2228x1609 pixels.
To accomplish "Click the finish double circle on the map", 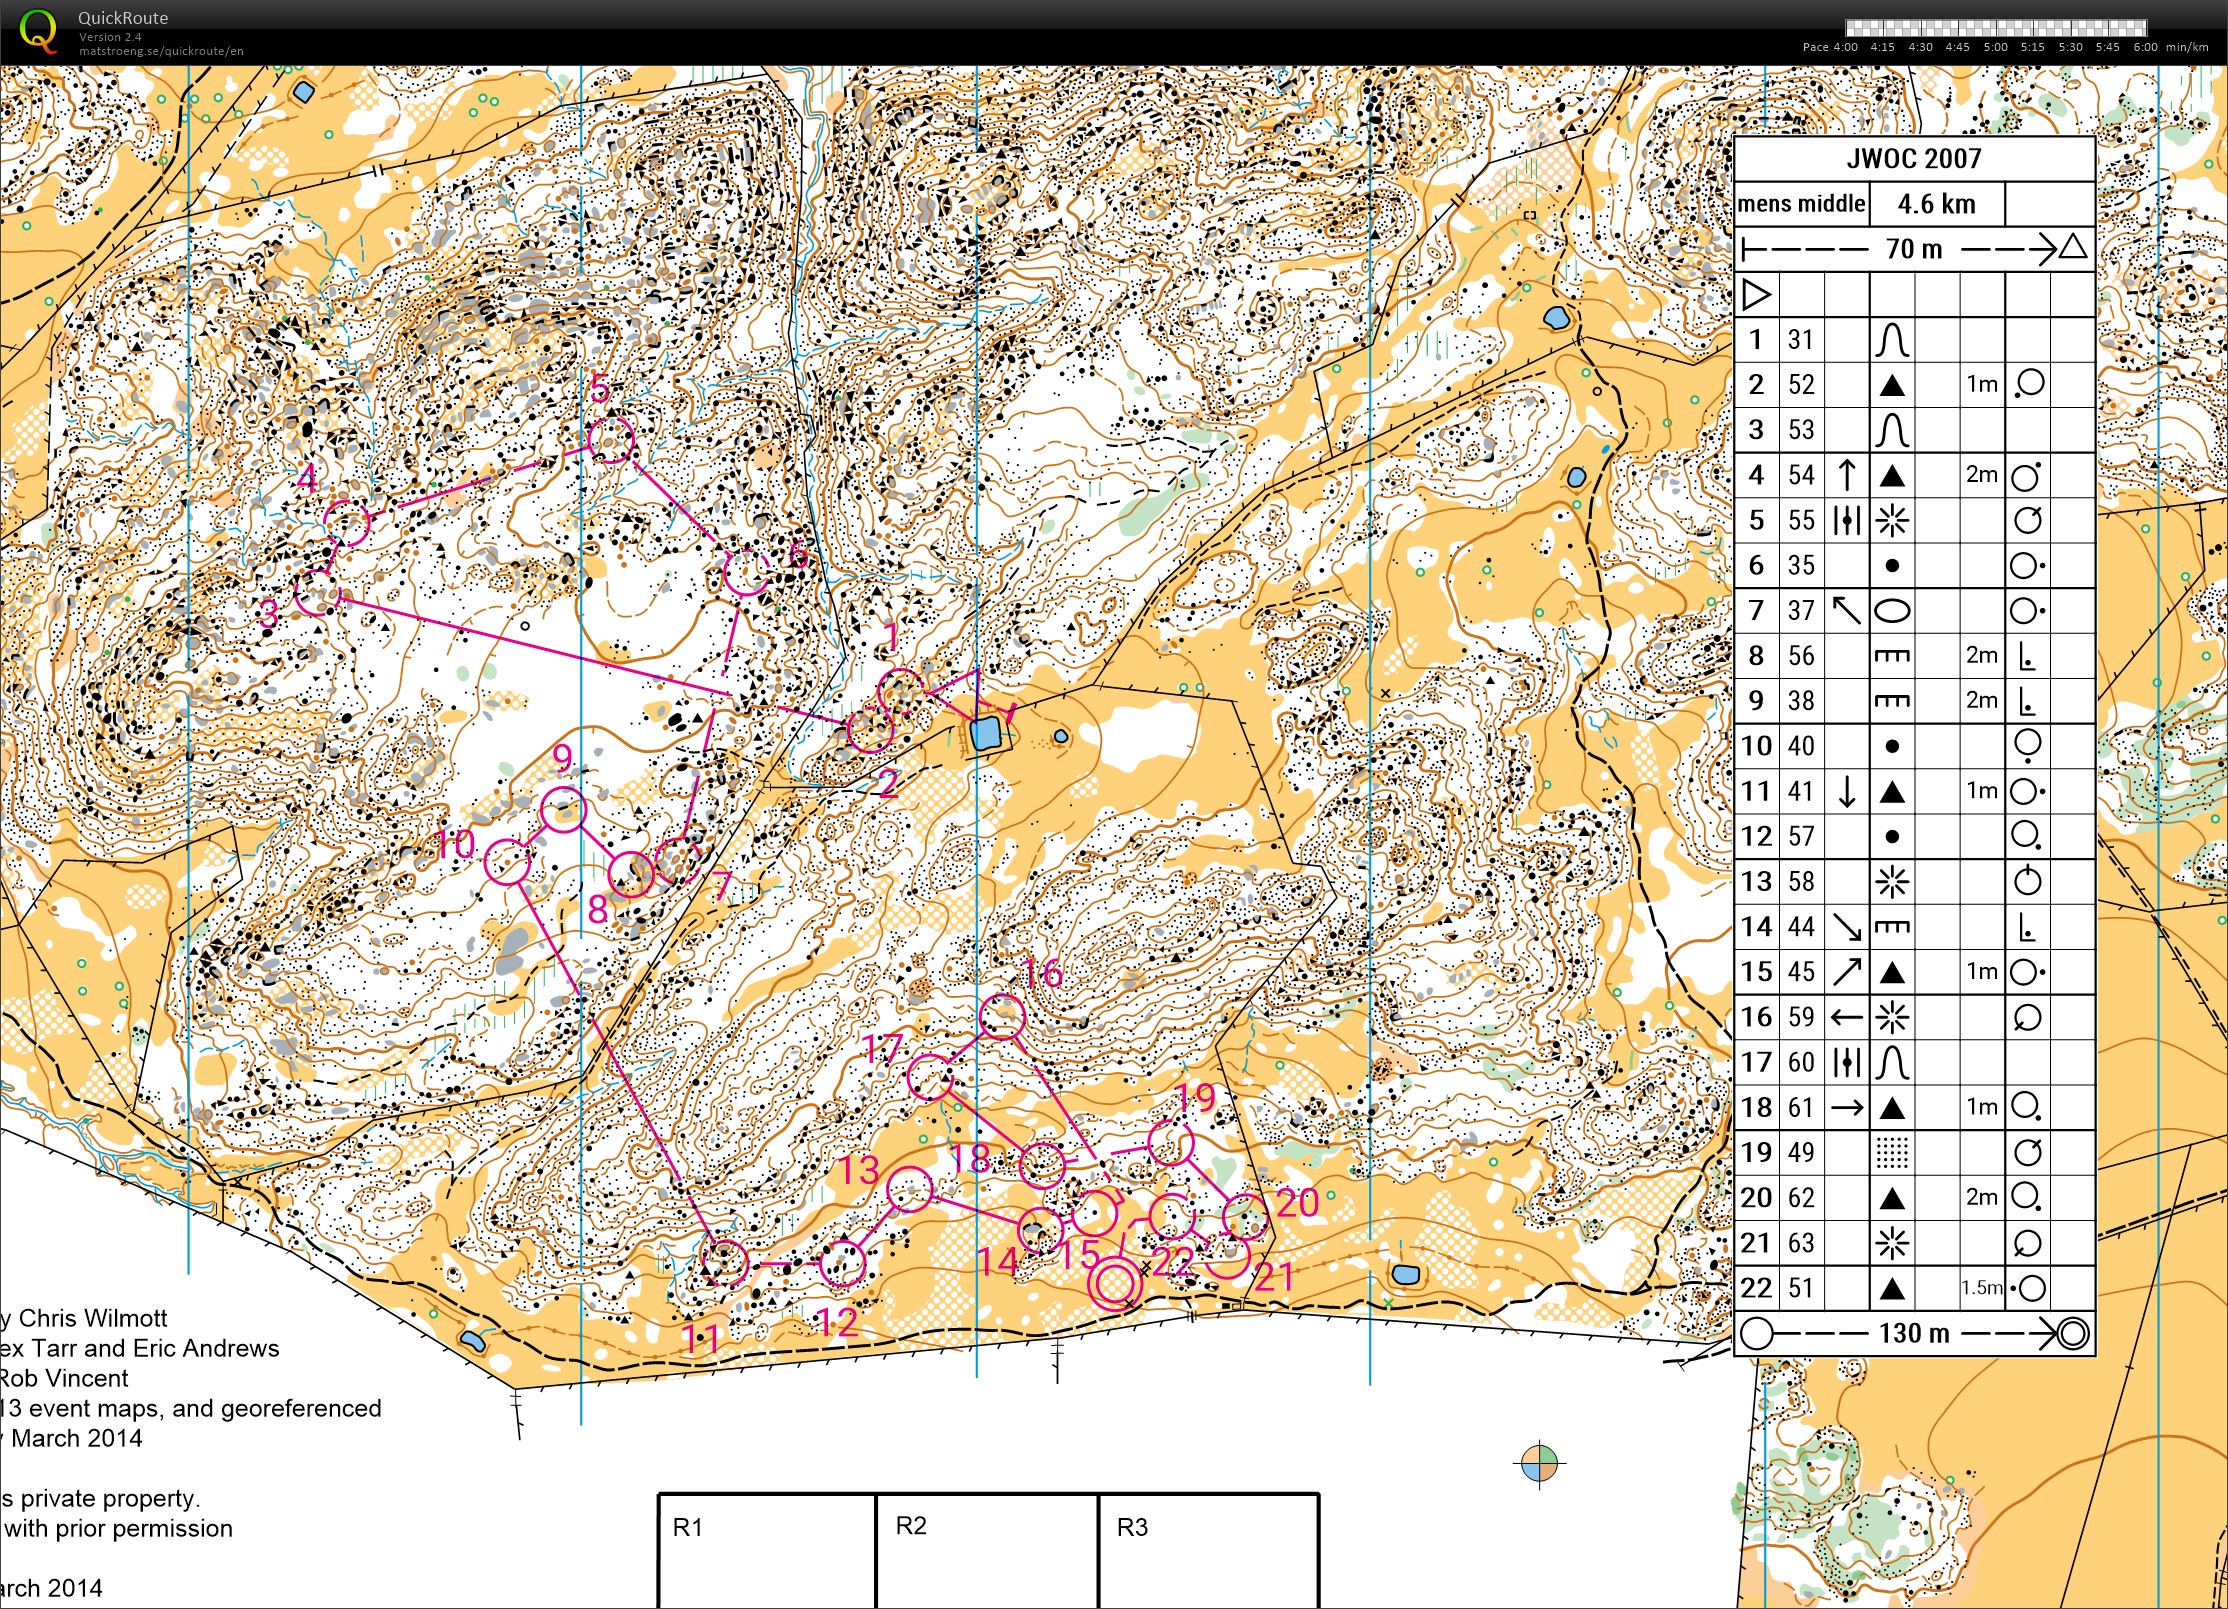I will [x=1115, y=1284].
